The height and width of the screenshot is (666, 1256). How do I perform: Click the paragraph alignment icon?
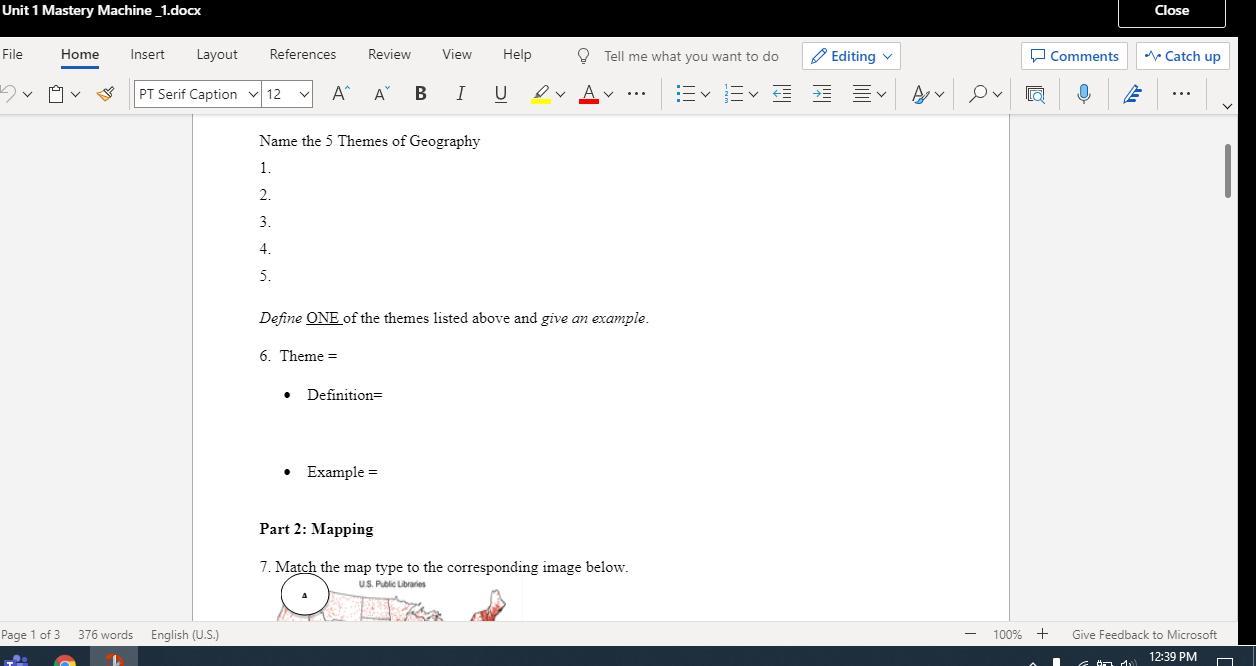862,94
